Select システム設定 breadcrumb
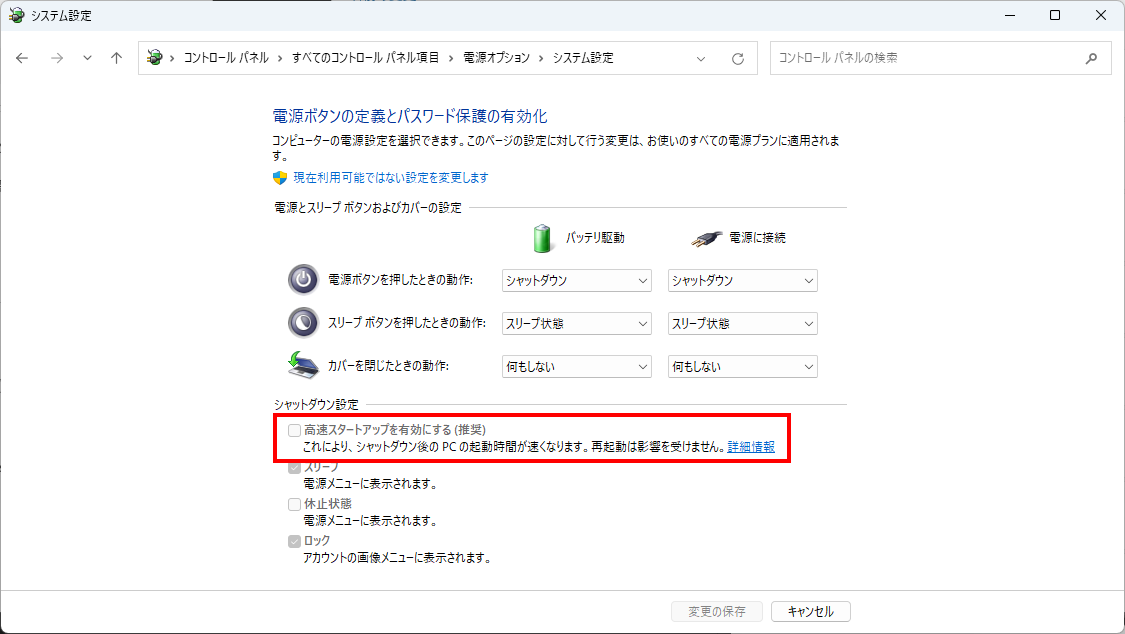Screen dimensions: 1125x634 [583, 57]
